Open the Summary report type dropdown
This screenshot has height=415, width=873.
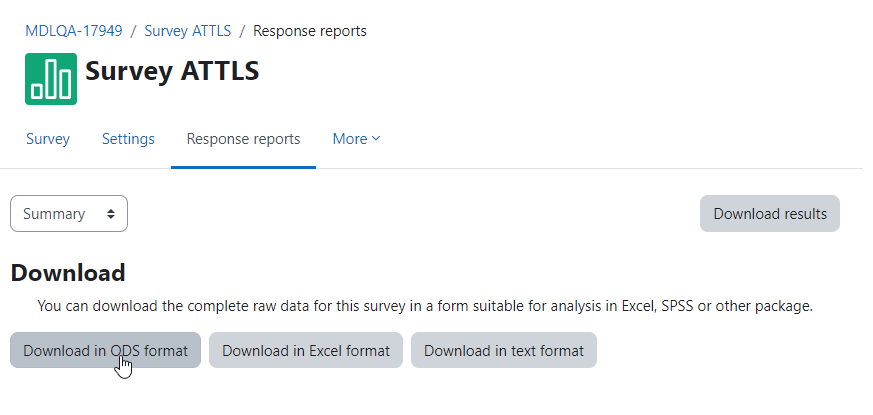click(69, 213)
